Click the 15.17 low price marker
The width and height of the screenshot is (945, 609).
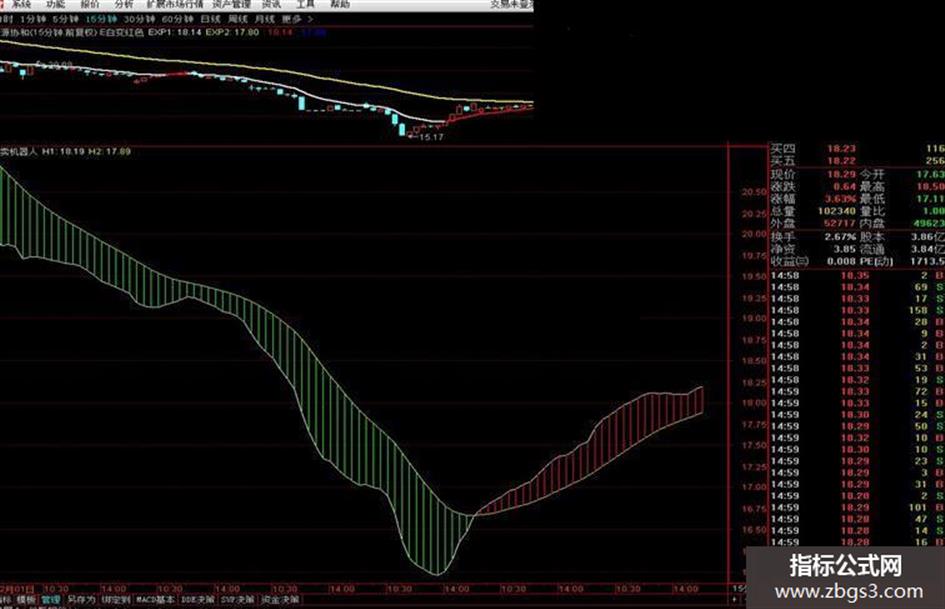(431, 137)
